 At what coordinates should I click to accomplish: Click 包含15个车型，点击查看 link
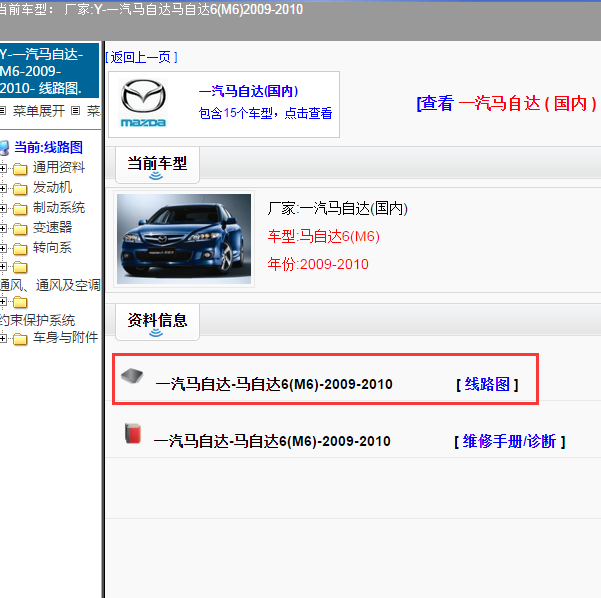[x=265, y=113]
